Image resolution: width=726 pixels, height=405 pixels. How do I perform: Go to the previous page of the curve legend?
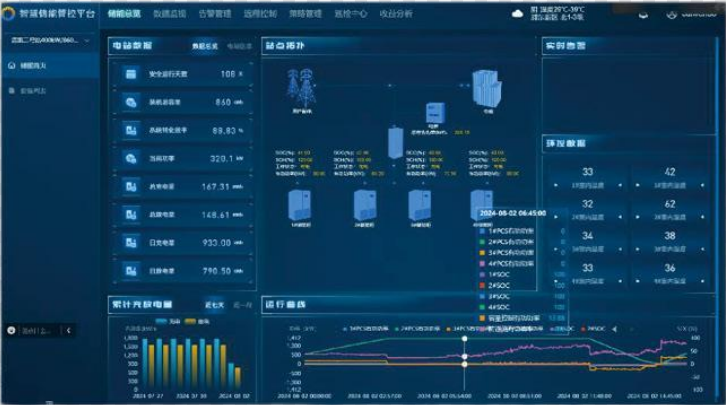614,329
